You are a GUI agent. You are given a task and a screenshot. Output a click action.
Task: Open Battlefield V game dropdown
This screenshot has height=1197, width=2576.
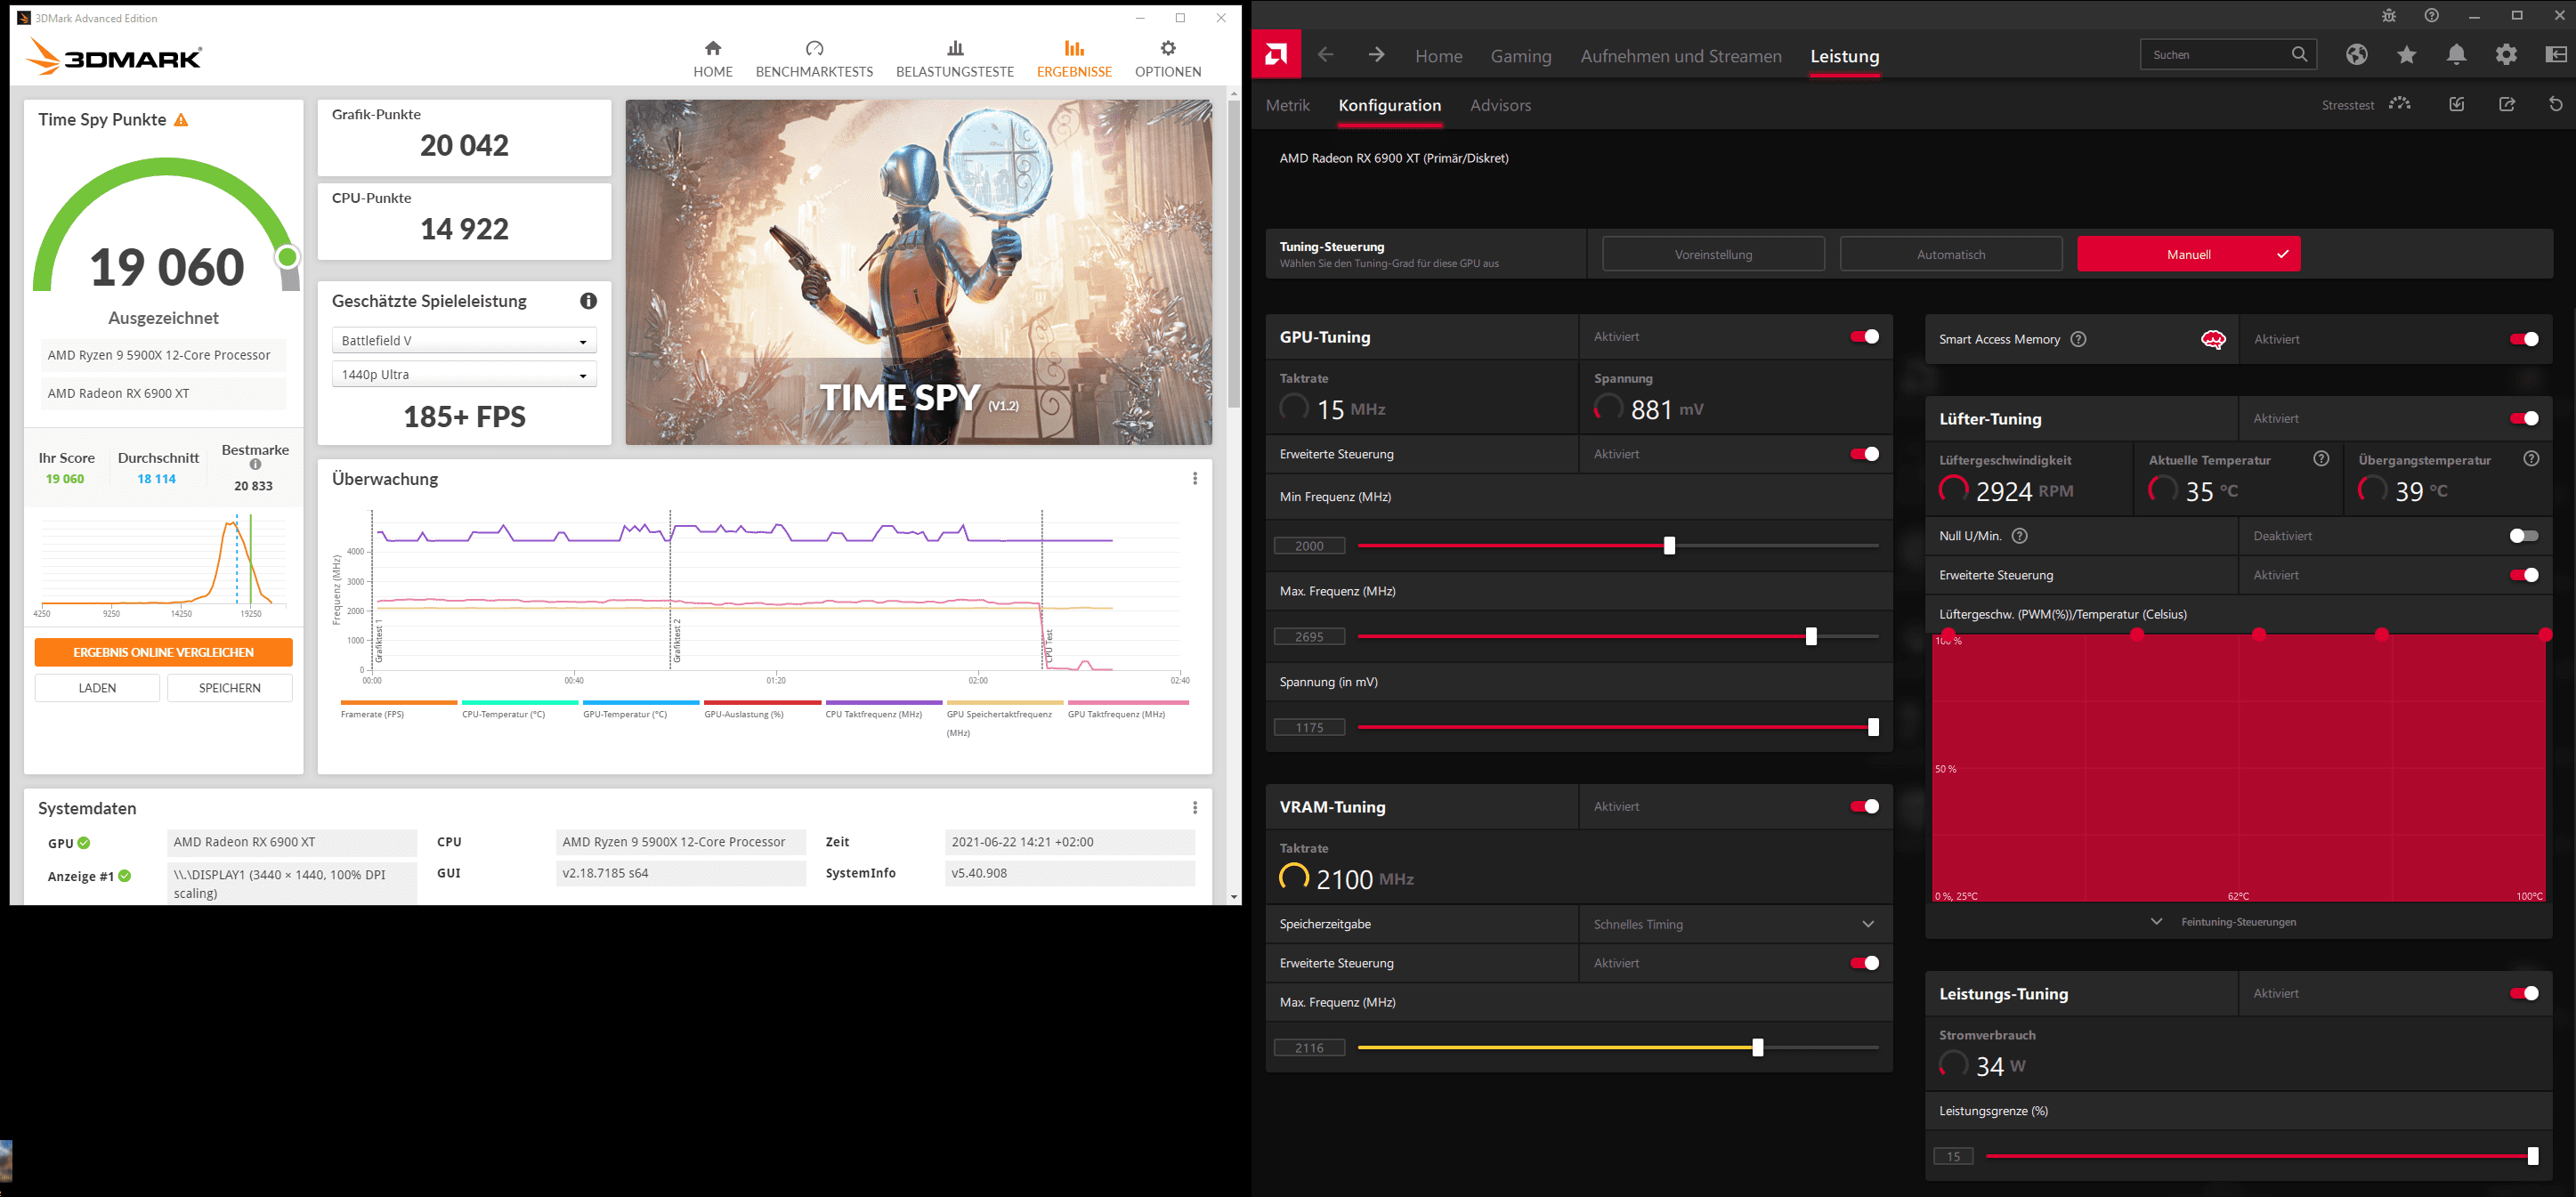tap(464, 341)
